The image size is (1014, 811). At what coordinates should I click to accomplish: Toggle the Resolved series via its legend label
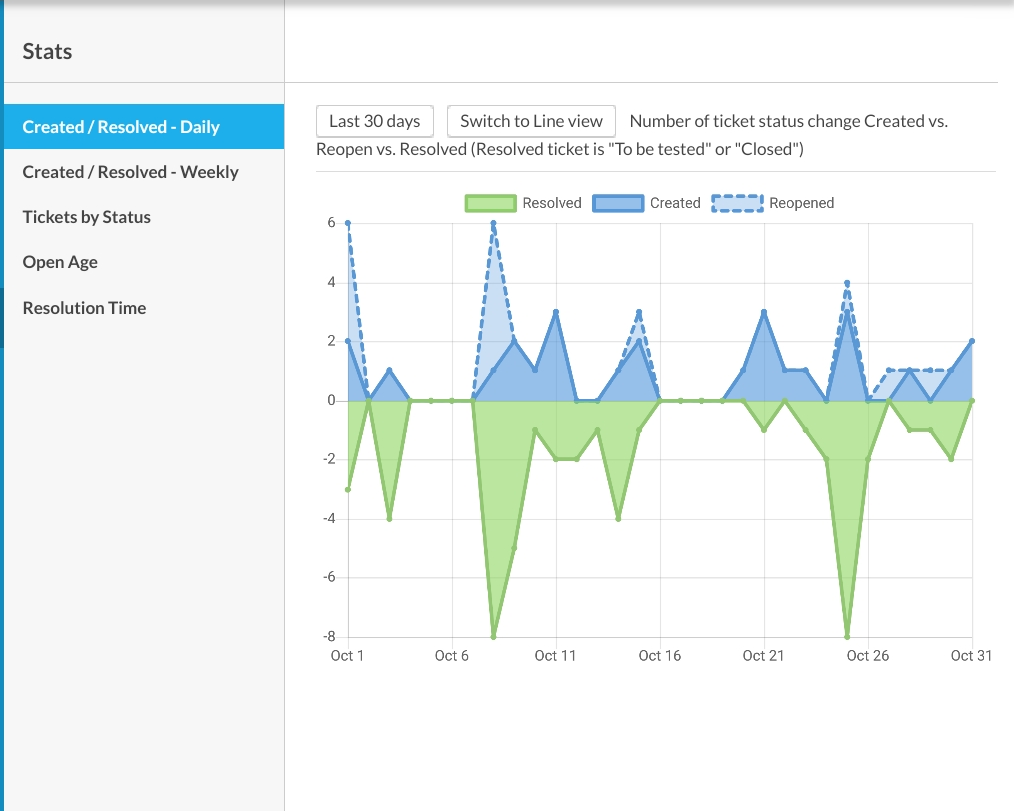[552, 203]
